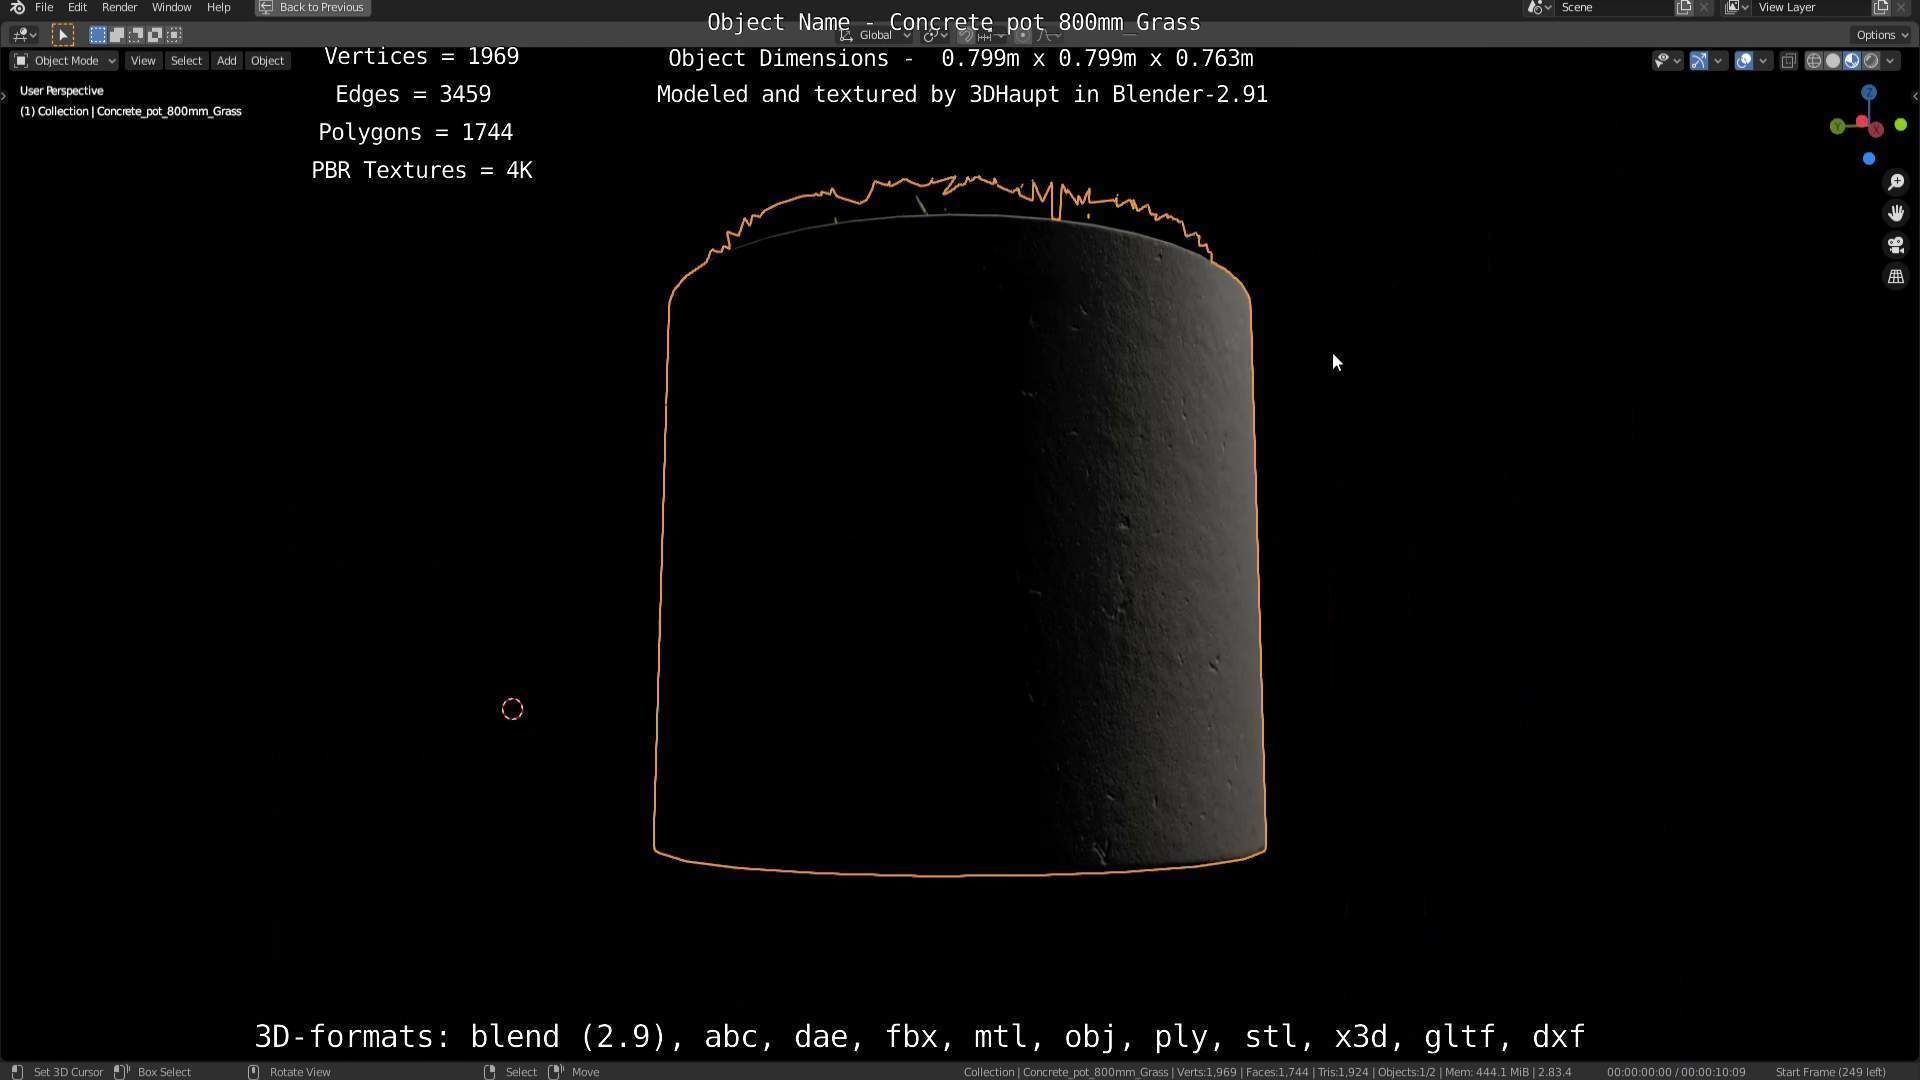The image size is (1920, 1080).
Task: Toggle show gizmo button
Action: click(1699, 61)
